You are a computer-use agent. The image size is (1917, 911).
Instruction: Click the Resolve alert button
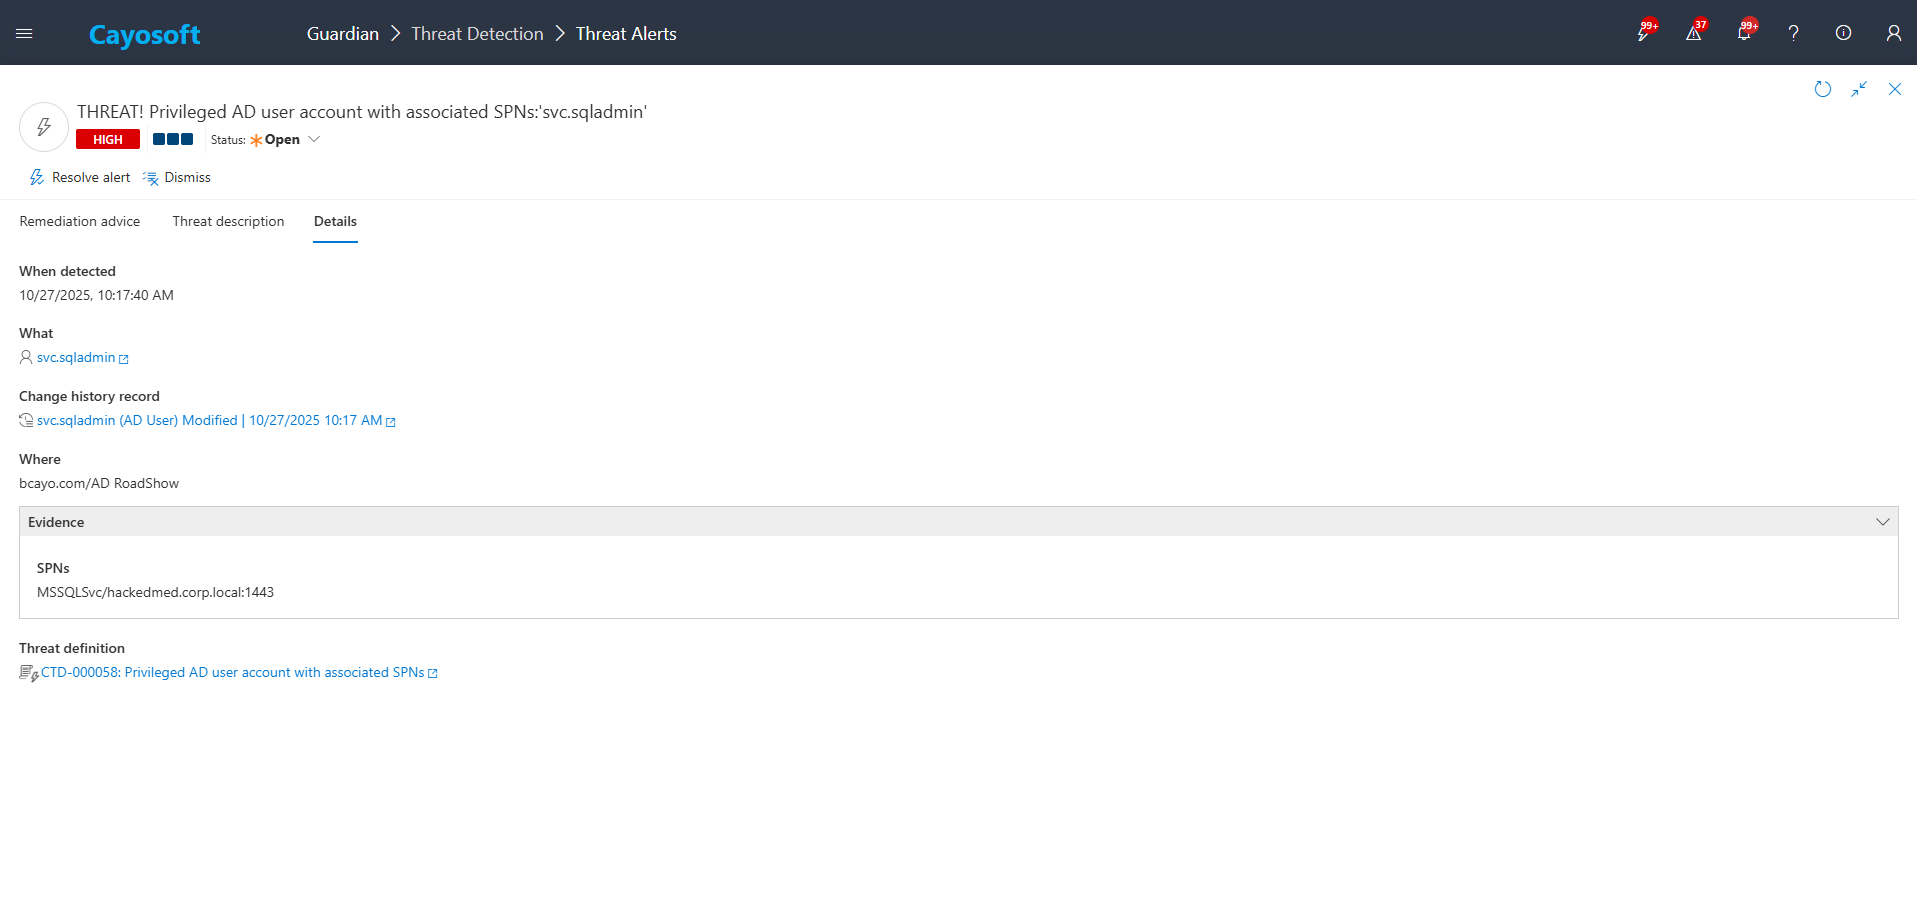[80, 177]
